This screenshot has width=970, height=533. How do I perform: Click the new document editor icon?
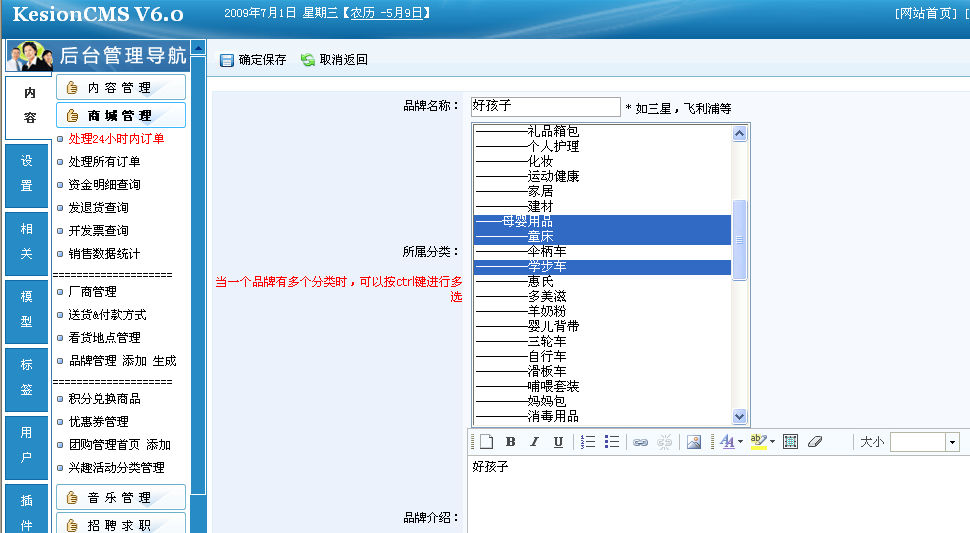(487, 441)
